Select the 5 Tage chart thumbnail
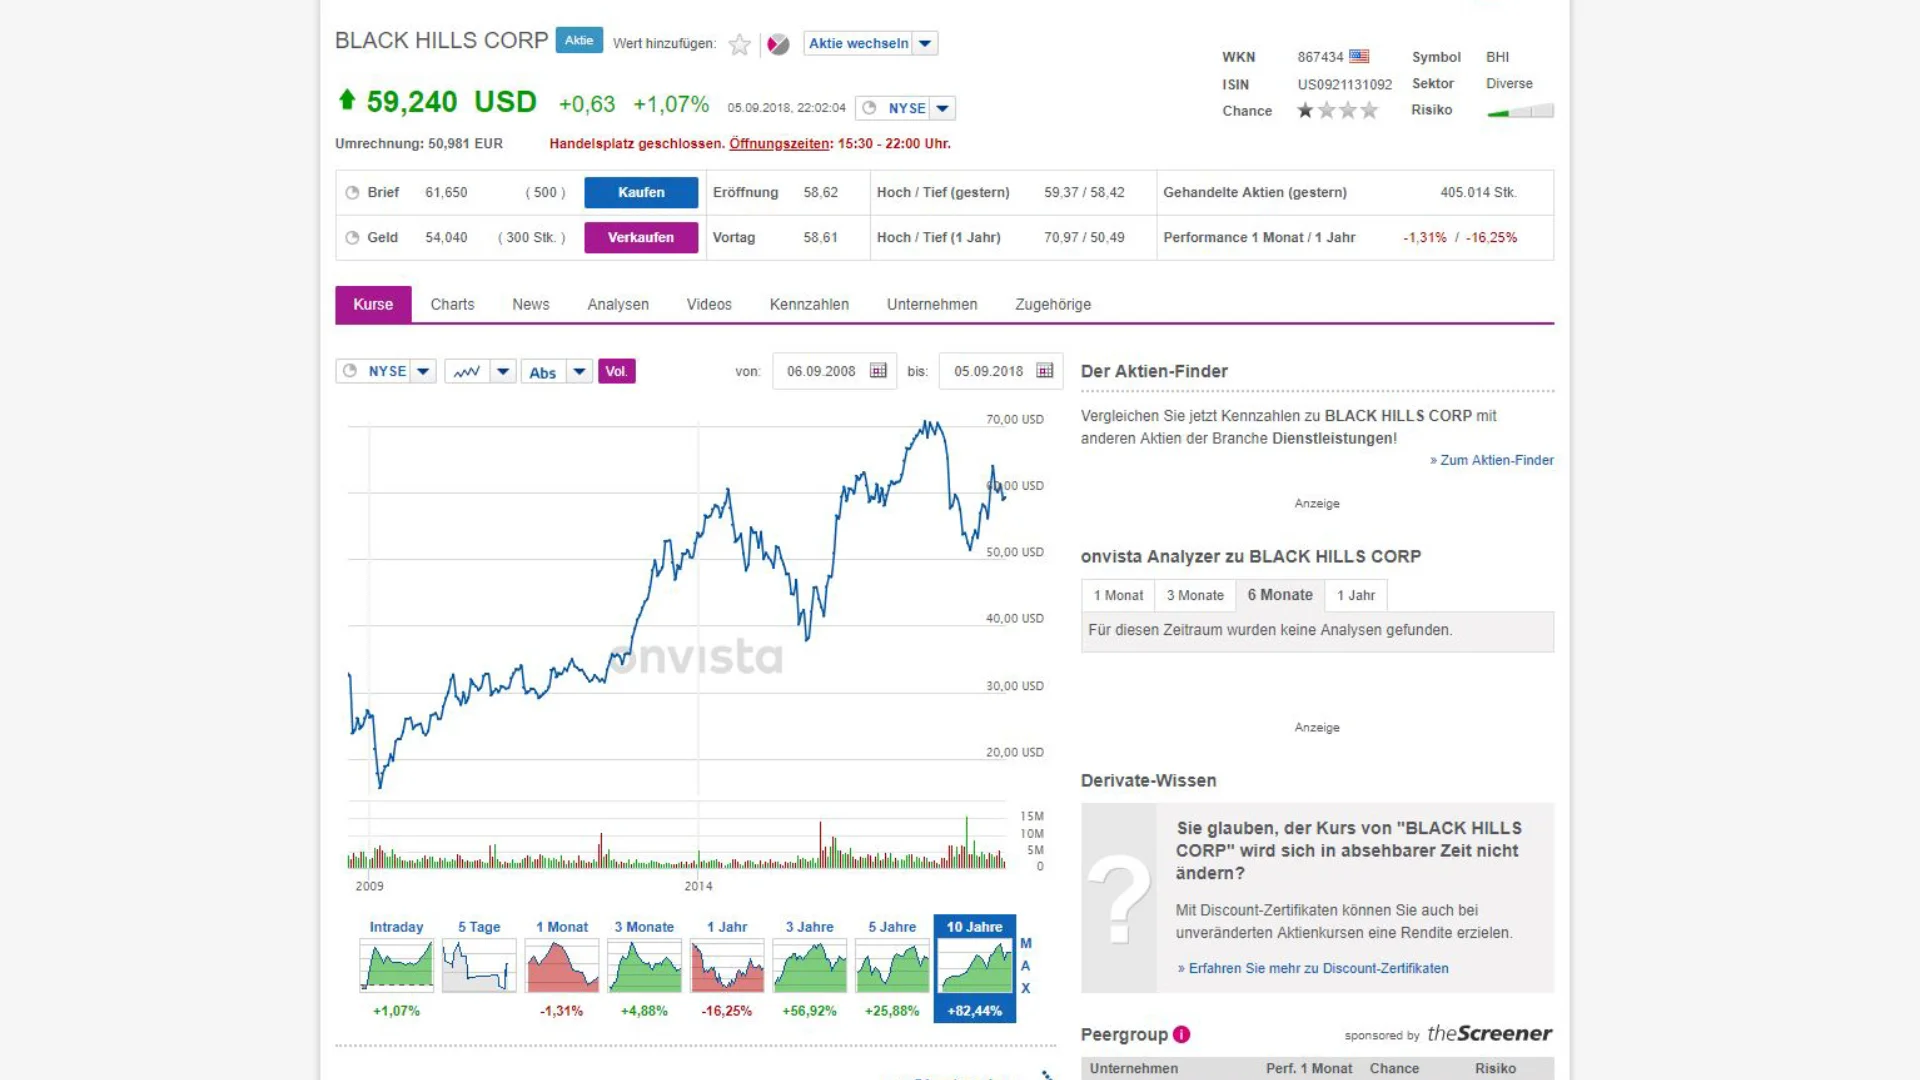1920x1080 pixels. 479,966
